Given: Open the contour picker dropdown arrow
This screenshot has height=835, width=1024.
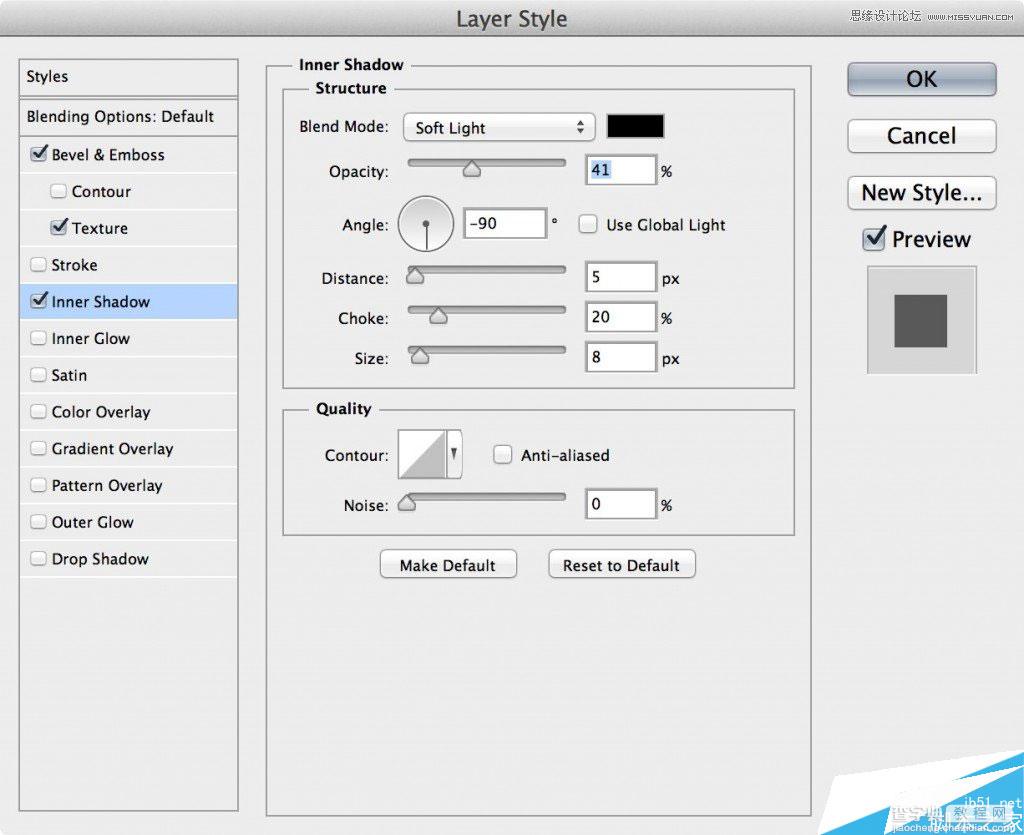Looking at the screenshot, I should coord(454,453).
